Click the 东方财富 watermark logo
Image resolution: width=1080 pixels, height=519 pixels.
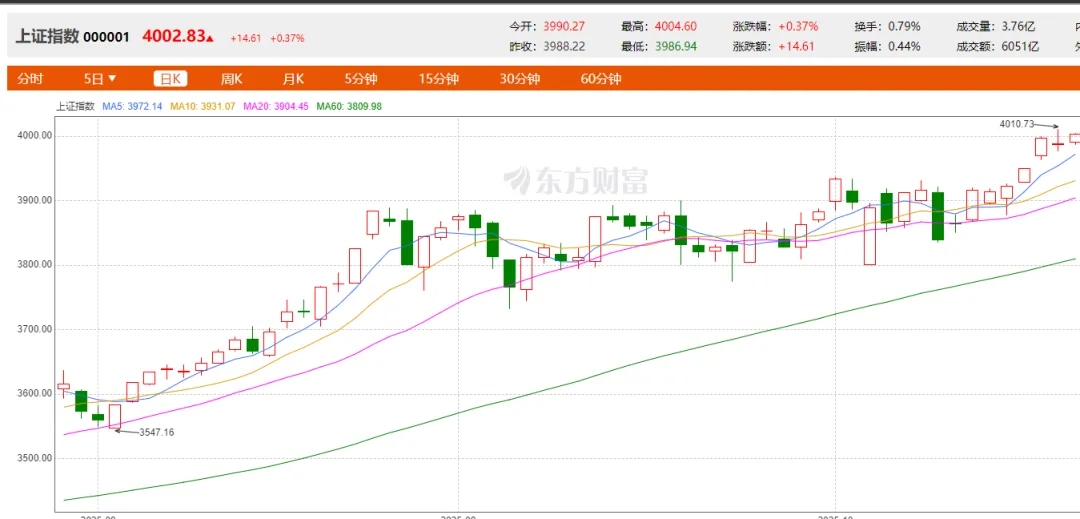click(576, 180)
